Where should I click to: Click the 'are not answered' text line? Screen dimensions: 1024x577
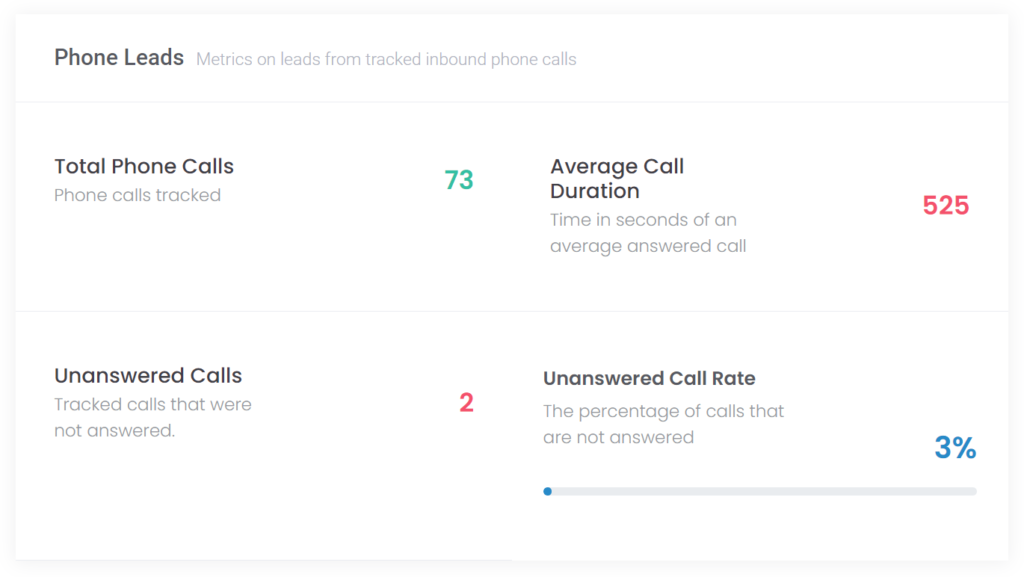pyautogui.click(x=618, y=437)
